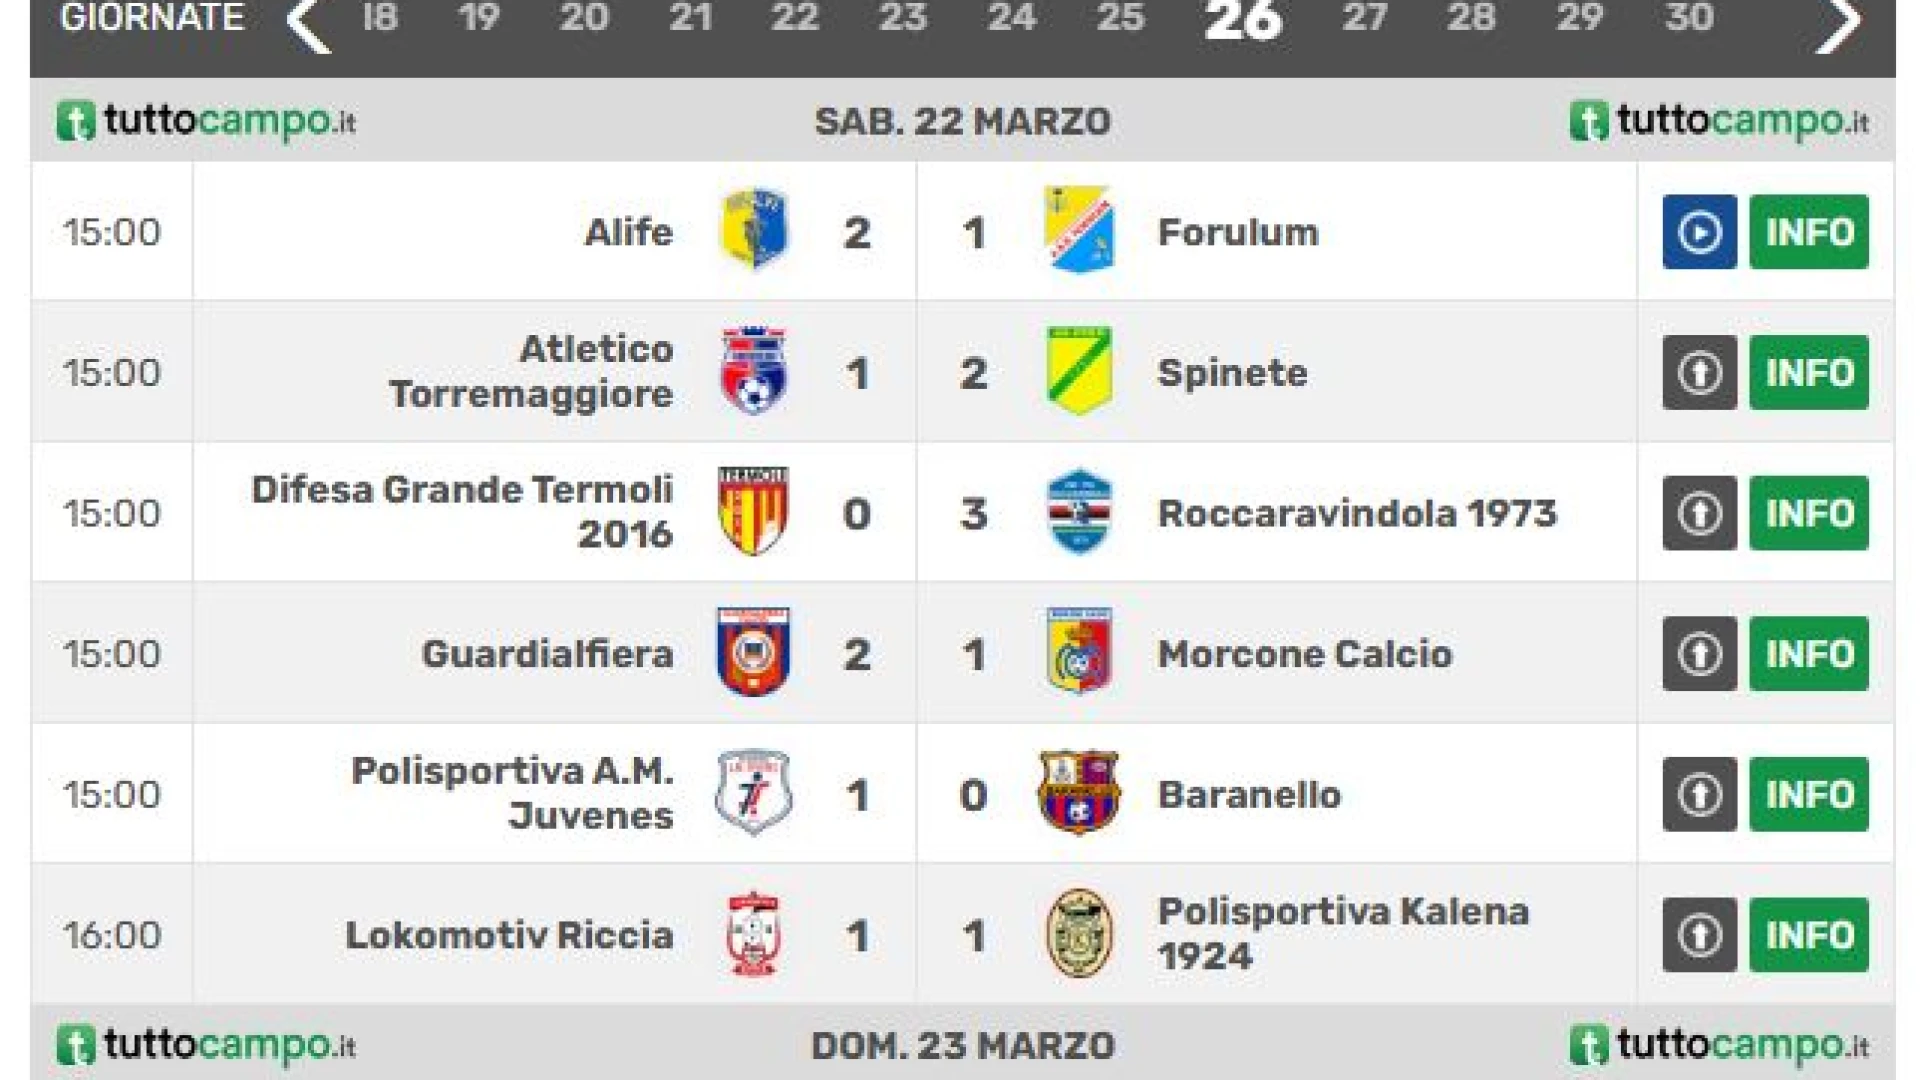1920x1080 pixels.
Task: Open INFO for Alife vs Forulum
Action: coord(1809,232)
